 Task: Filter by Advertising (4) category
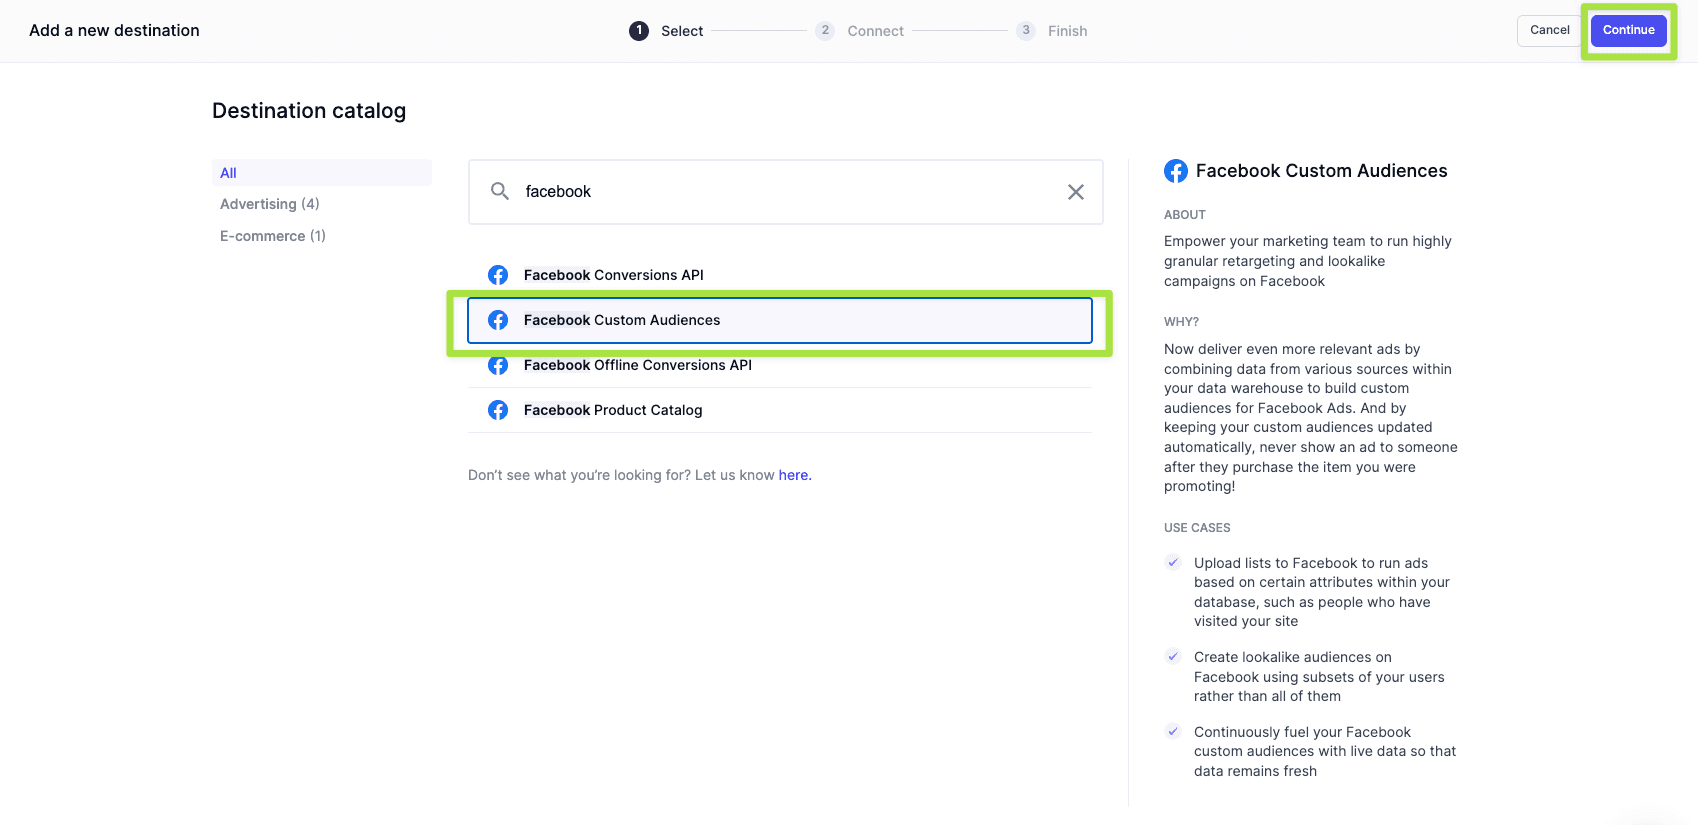(270, 204)
